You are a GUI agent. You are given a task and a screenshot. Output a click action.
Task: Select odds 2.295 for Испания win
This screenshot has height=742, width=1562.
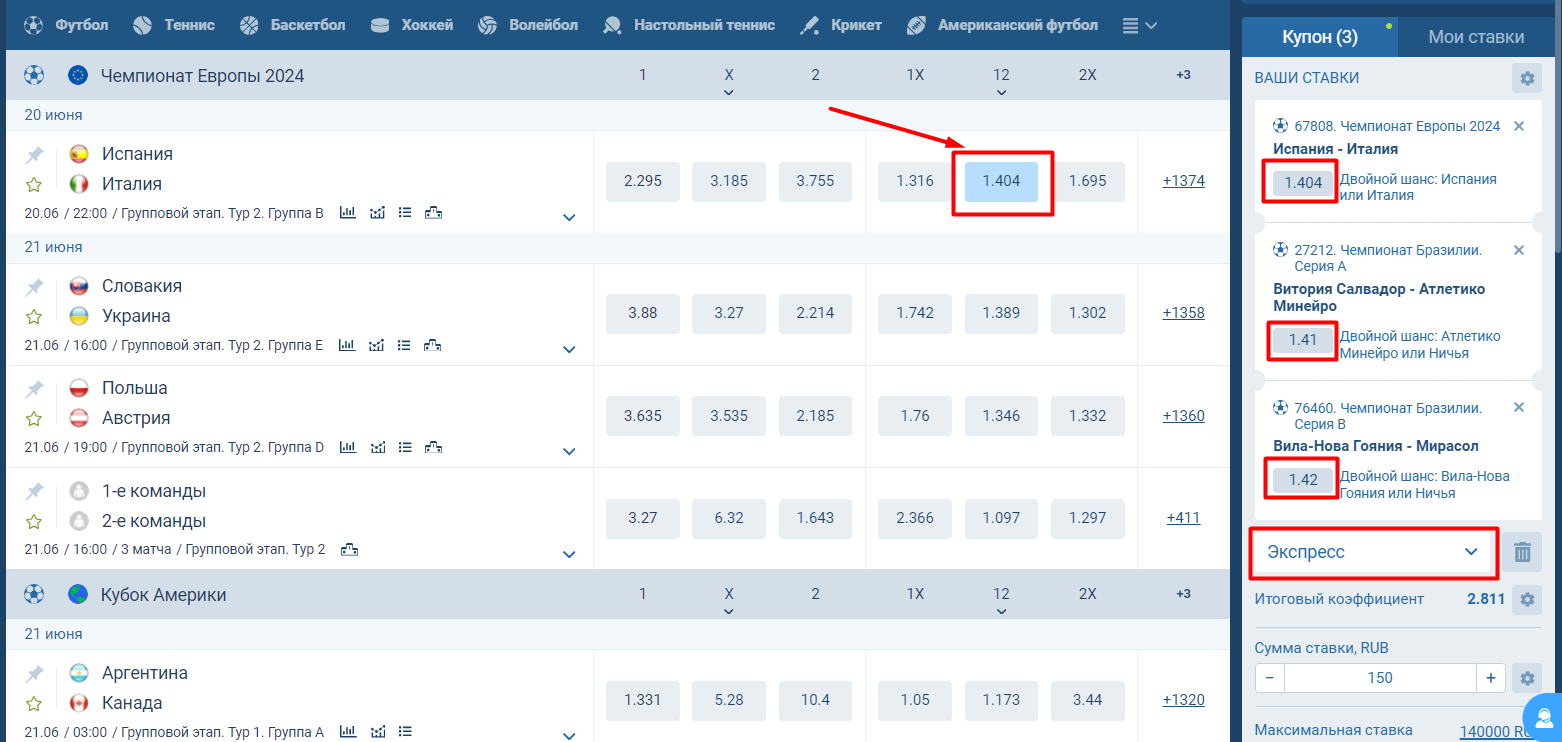[642, 181]
